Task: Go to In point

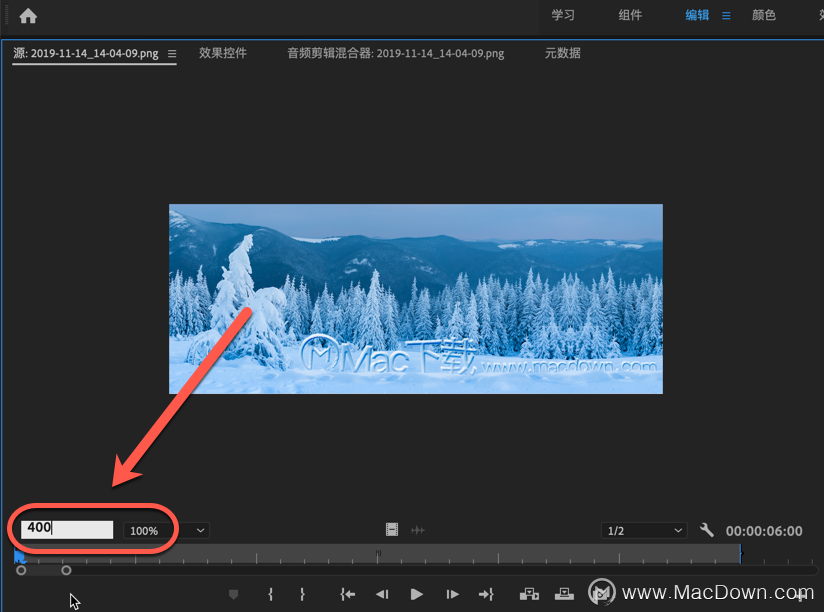Action: [x=347, y=594]
